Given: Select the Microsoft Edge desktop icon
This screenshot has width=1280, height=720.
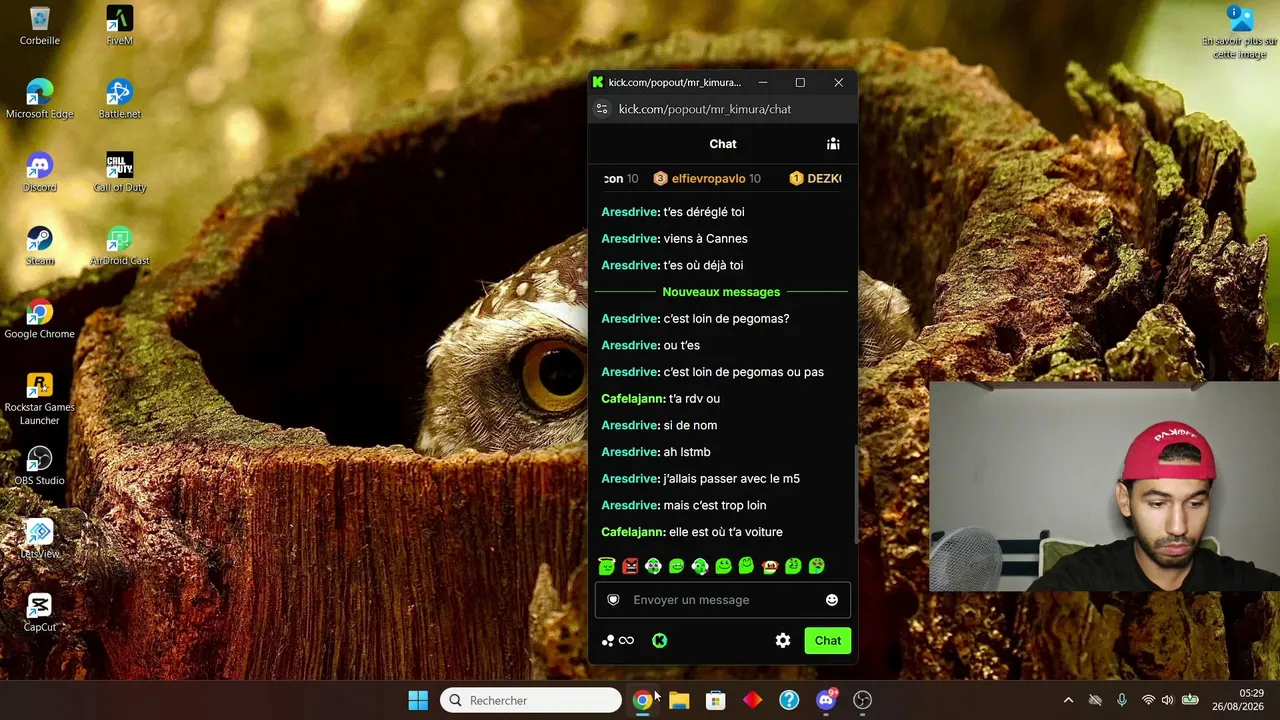Looking at the screenshot, I should [40, 100].
